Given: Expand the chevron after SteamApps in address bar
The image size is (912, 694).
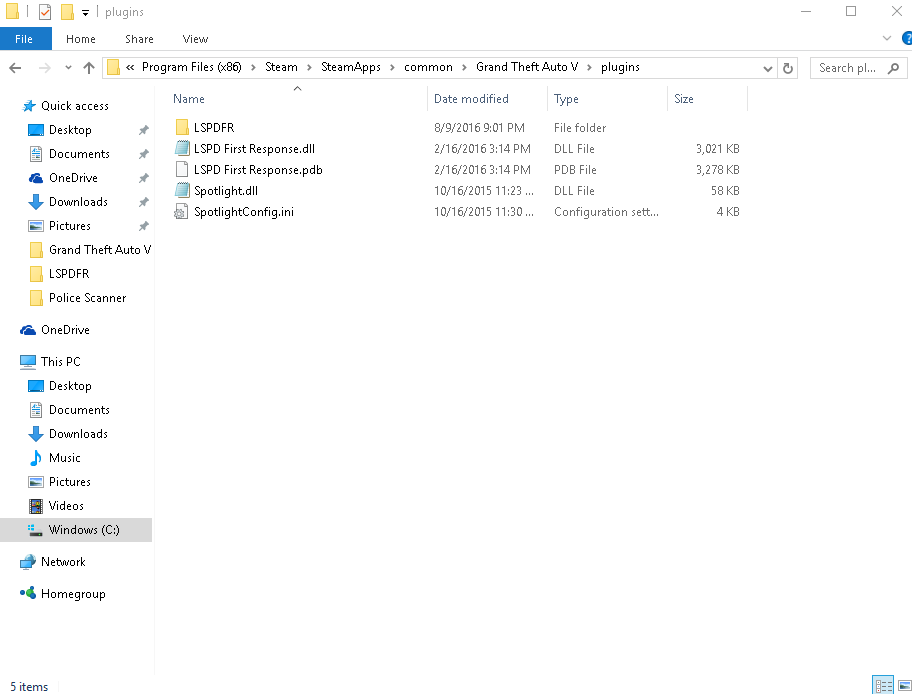Looking at the screenshot, I should pos(392,68).
